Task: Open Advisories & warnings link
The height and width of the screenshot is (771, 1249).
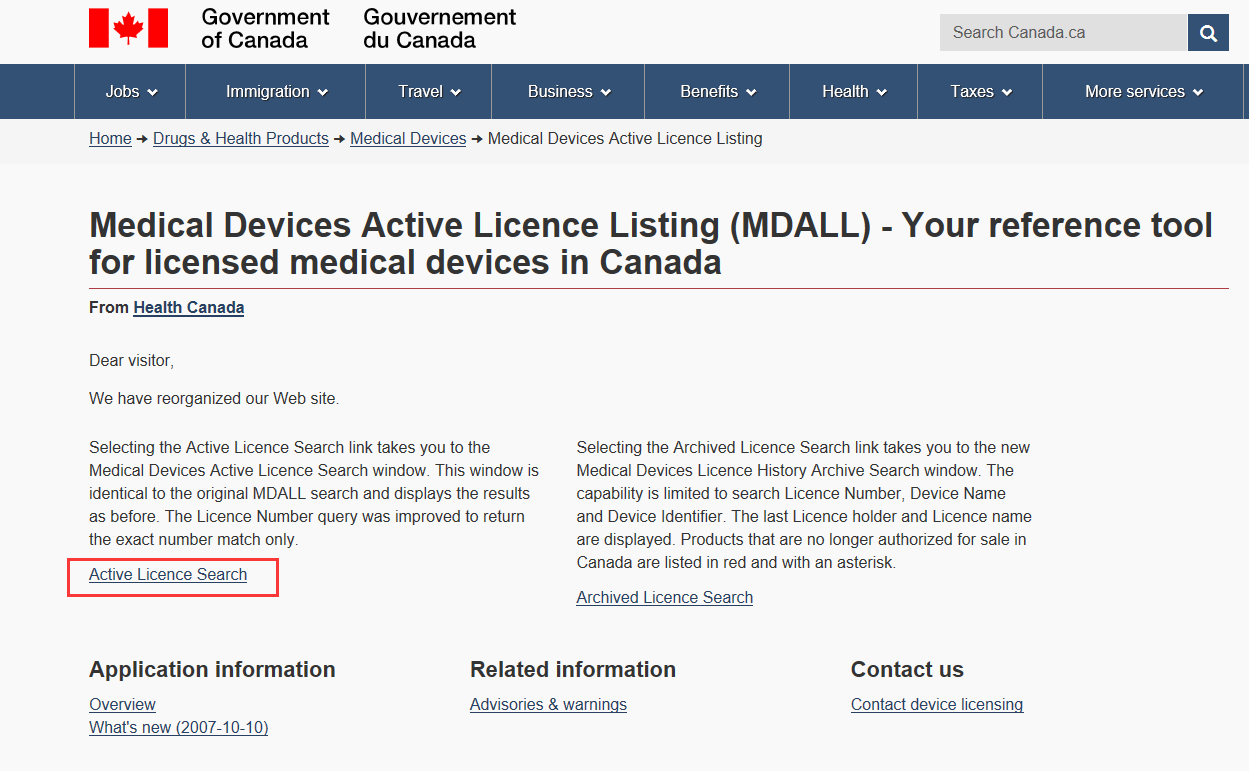Action: point(548,705)
